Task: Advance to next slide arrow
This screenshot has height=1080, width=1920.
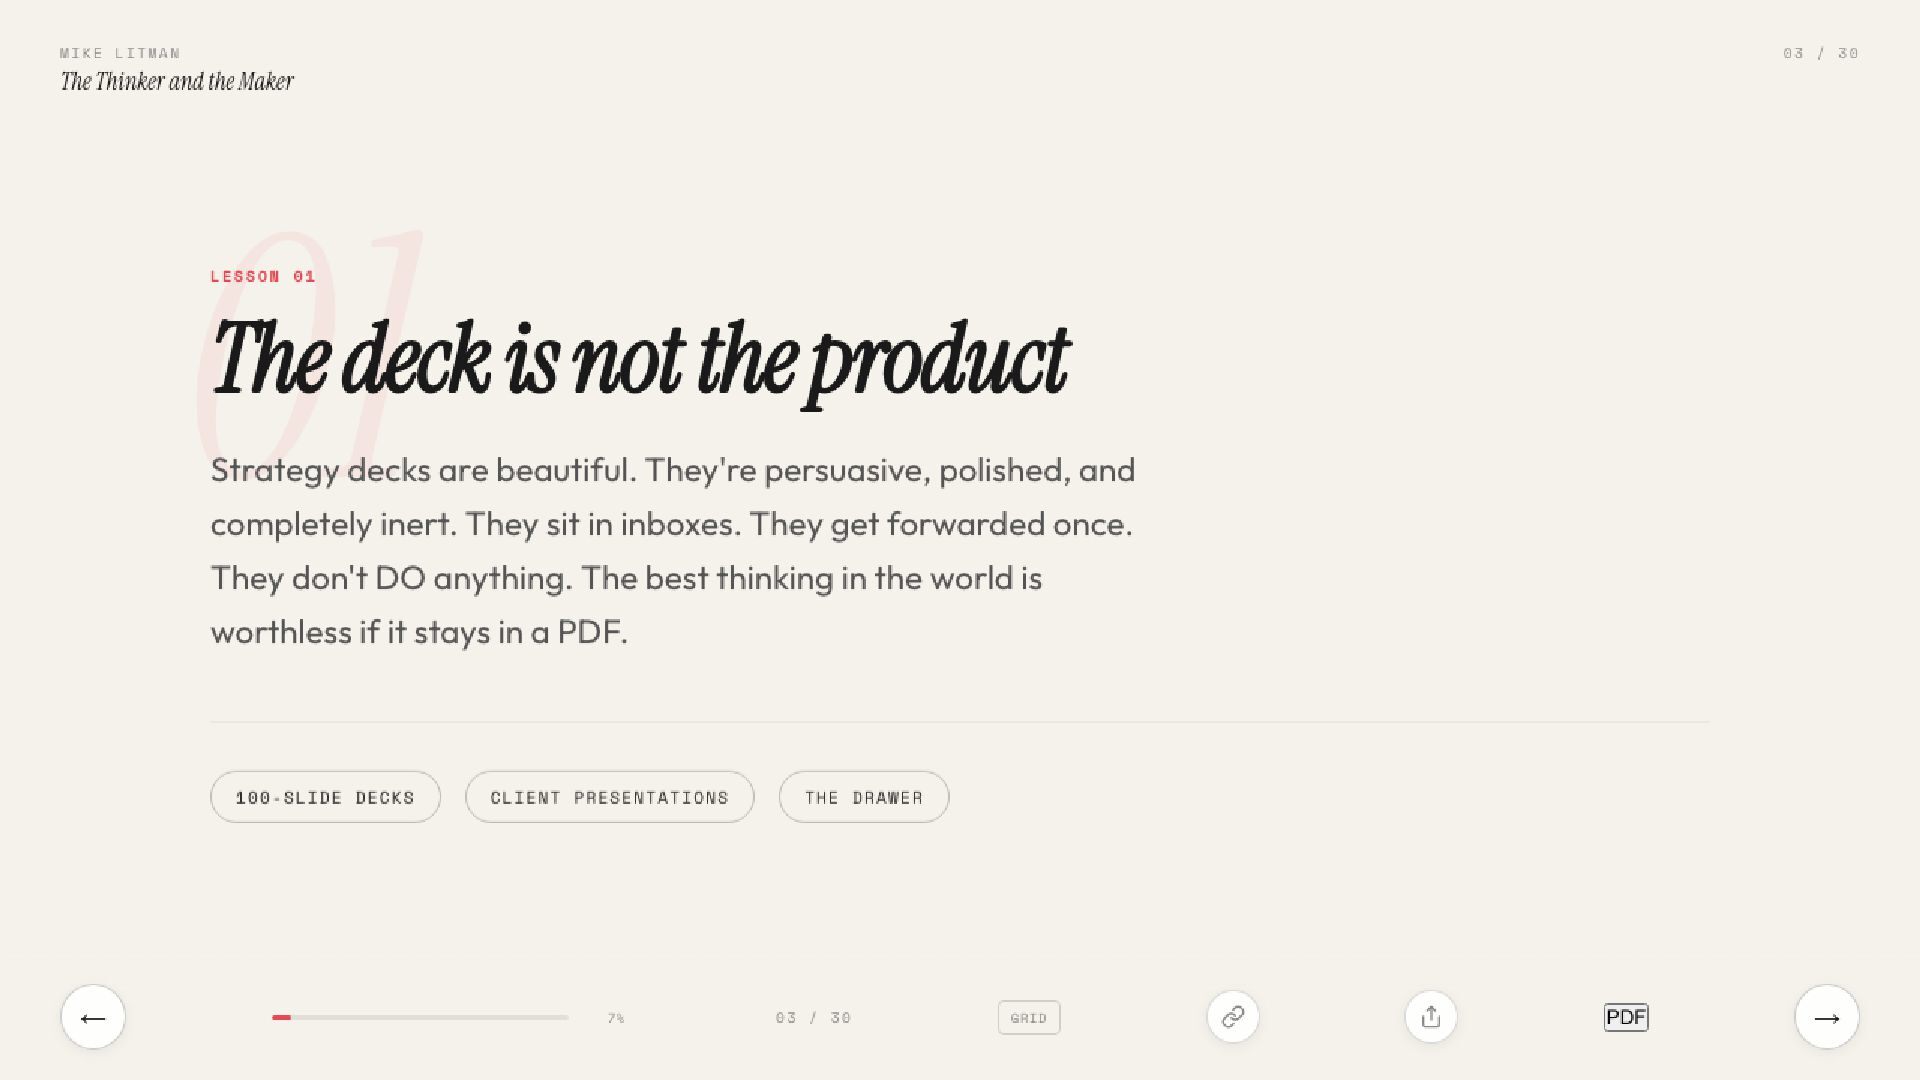Action: click(x=1827, y=1017)
